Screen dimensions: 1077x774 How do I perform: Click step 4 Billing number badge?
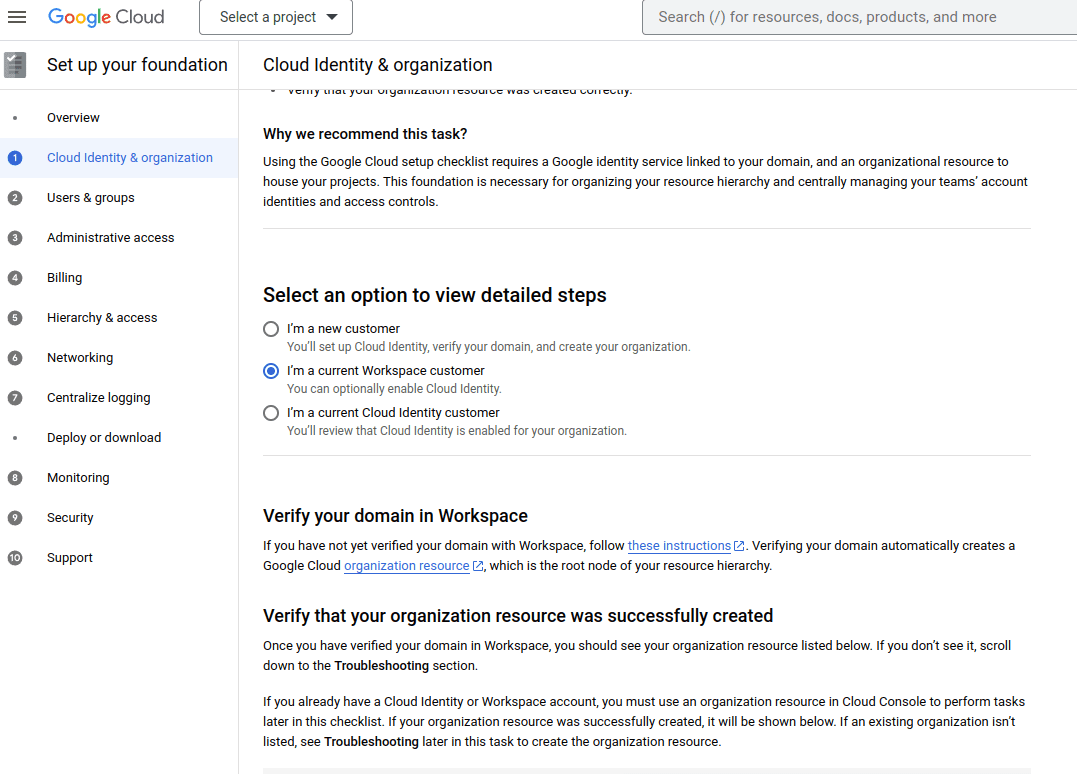point(15,278)
